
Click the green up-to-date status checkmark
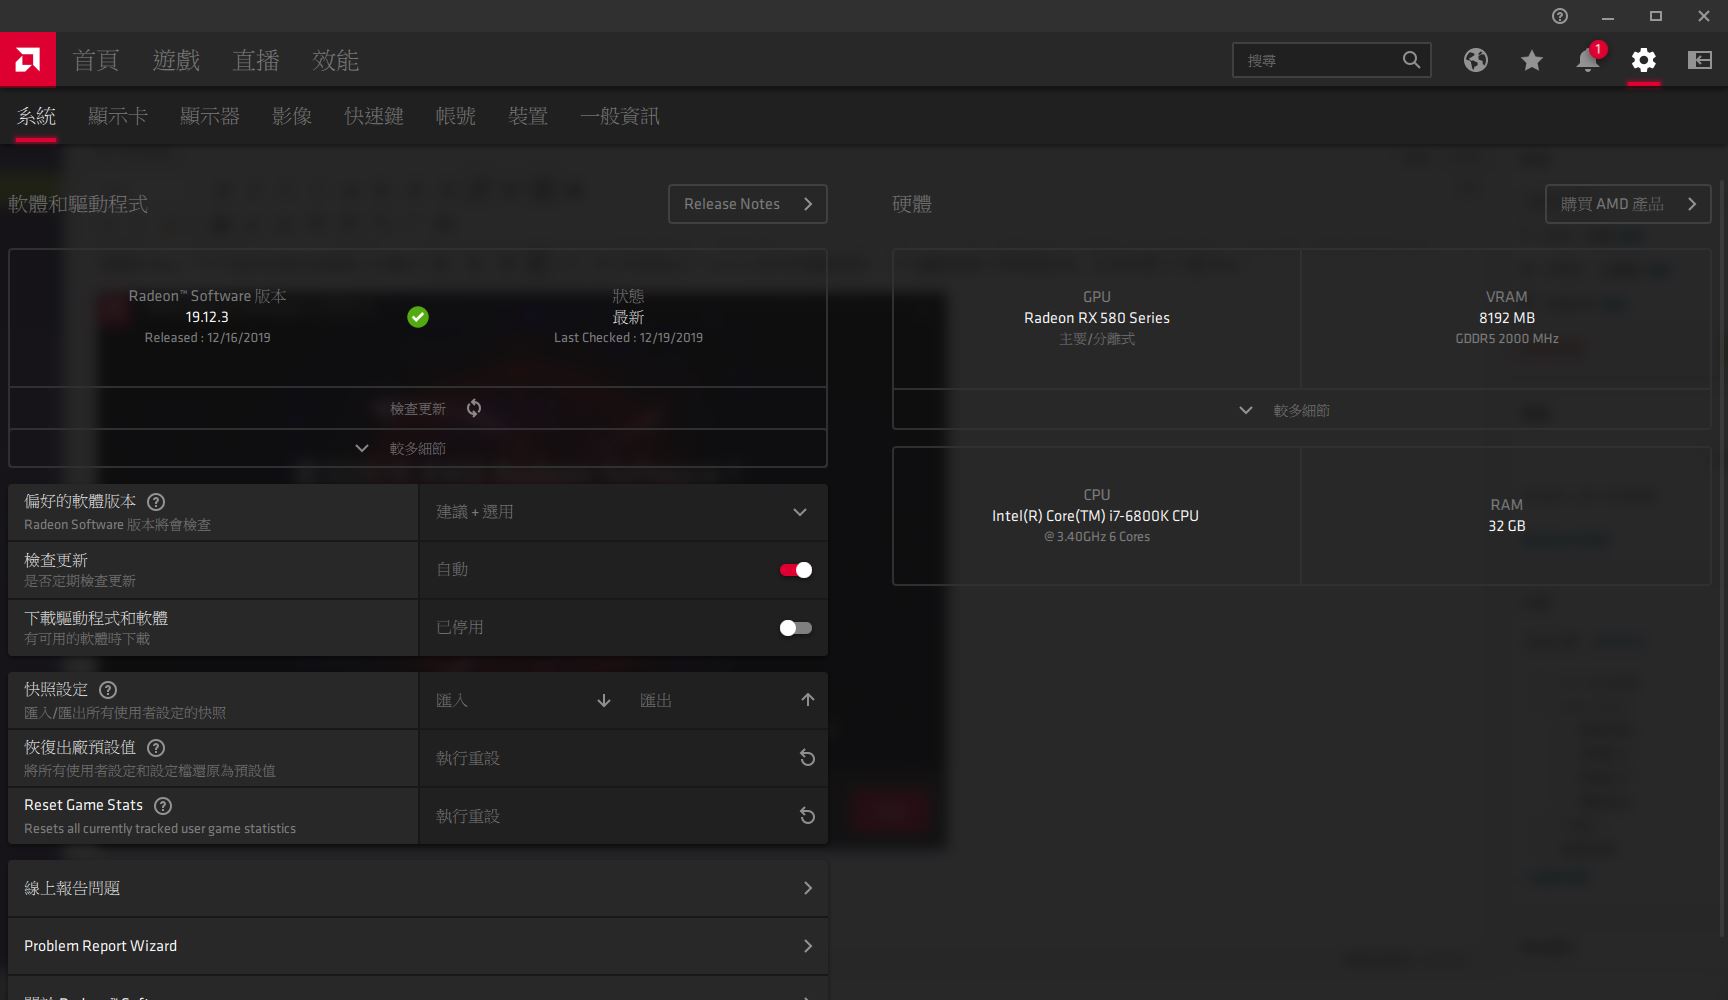pyautogui.click(x=418, y=317)
